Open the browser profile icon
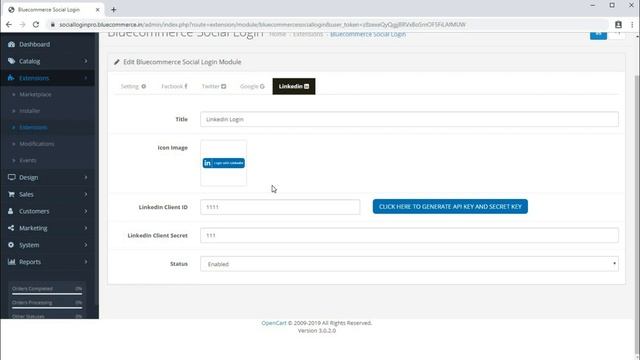Image resolution: width=640 pixels, height=360 pixels. (618, 24)
